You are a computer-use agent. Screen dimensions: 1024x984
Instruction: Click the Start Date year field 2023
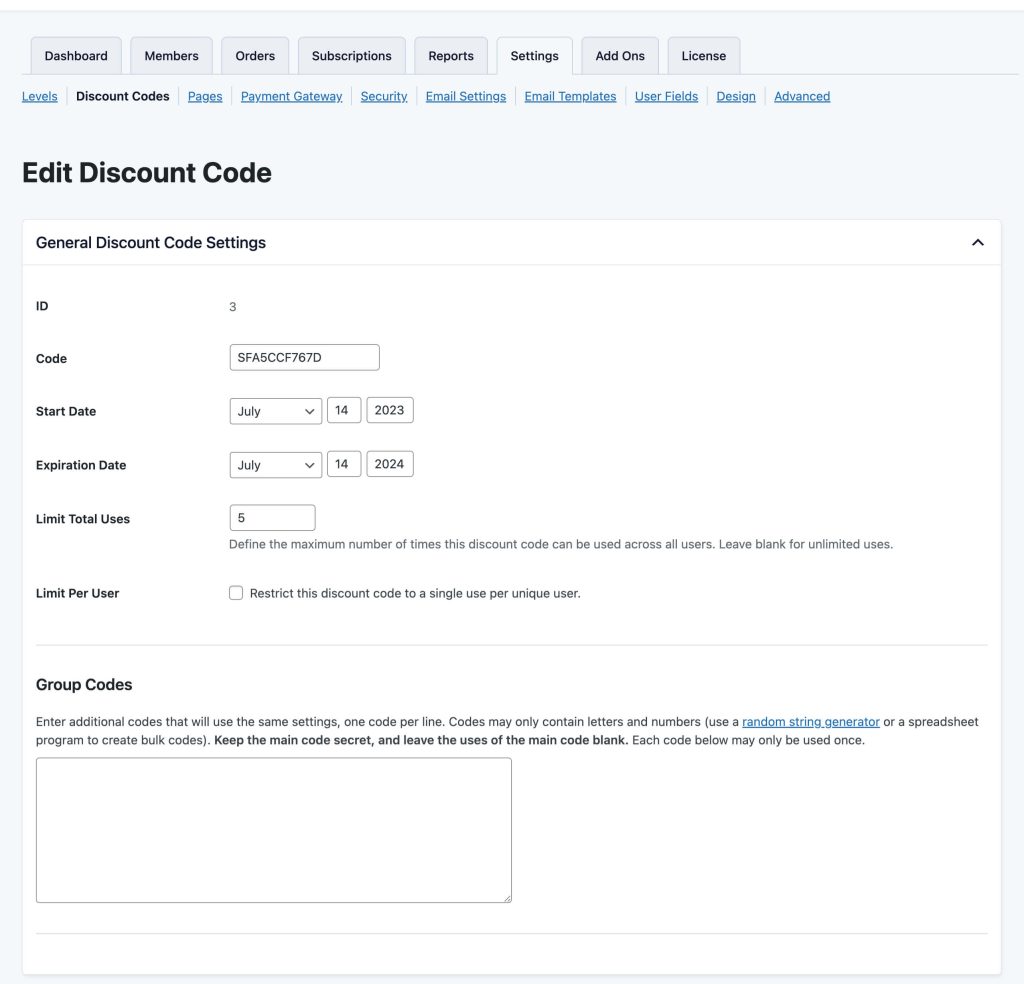pyautogui.click(x=390, y=410)
